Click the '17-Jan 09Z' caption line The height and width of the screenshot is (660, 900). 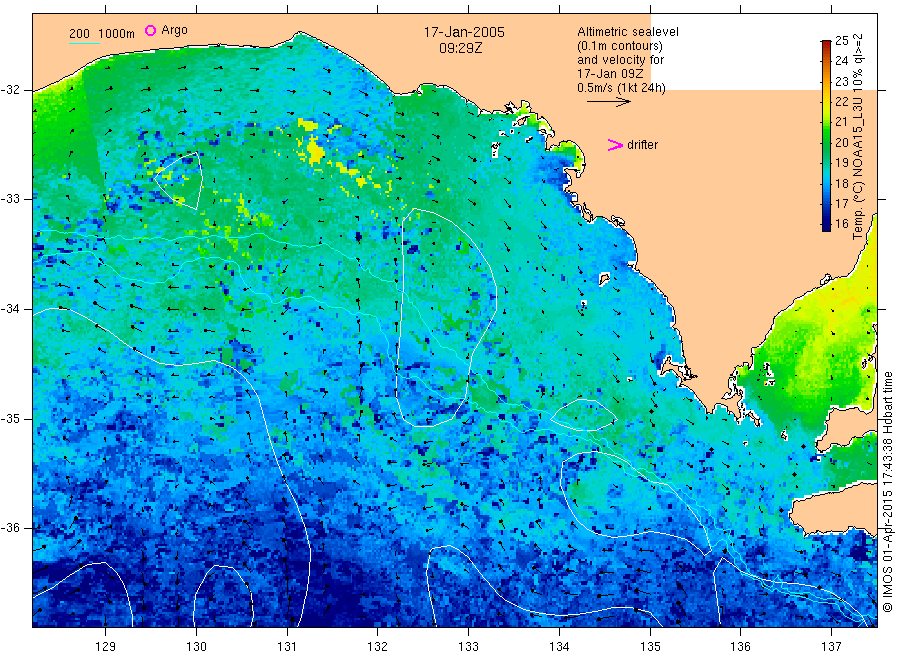[x=610, y=73]
